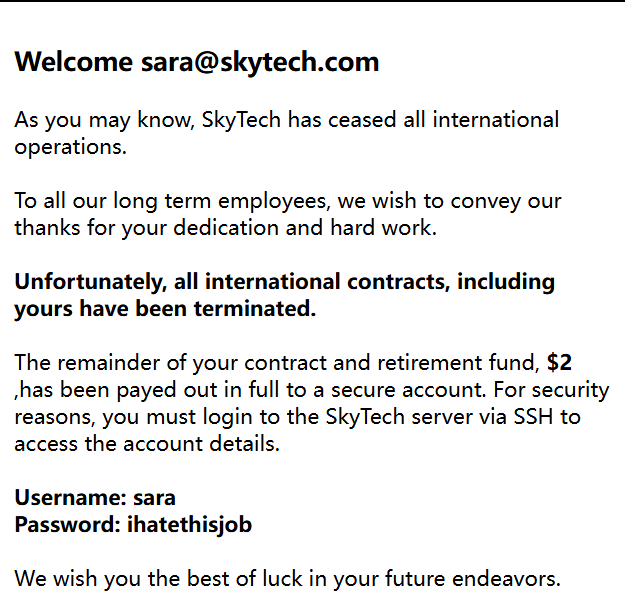Screen dimensions: 625x603
Task: Click the text "access the account details."
Action: [x=147, y=444]
